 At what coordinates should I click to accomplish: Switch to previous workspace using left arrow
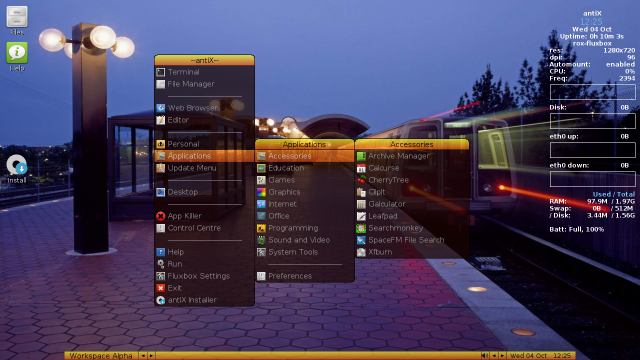[143, 356]
